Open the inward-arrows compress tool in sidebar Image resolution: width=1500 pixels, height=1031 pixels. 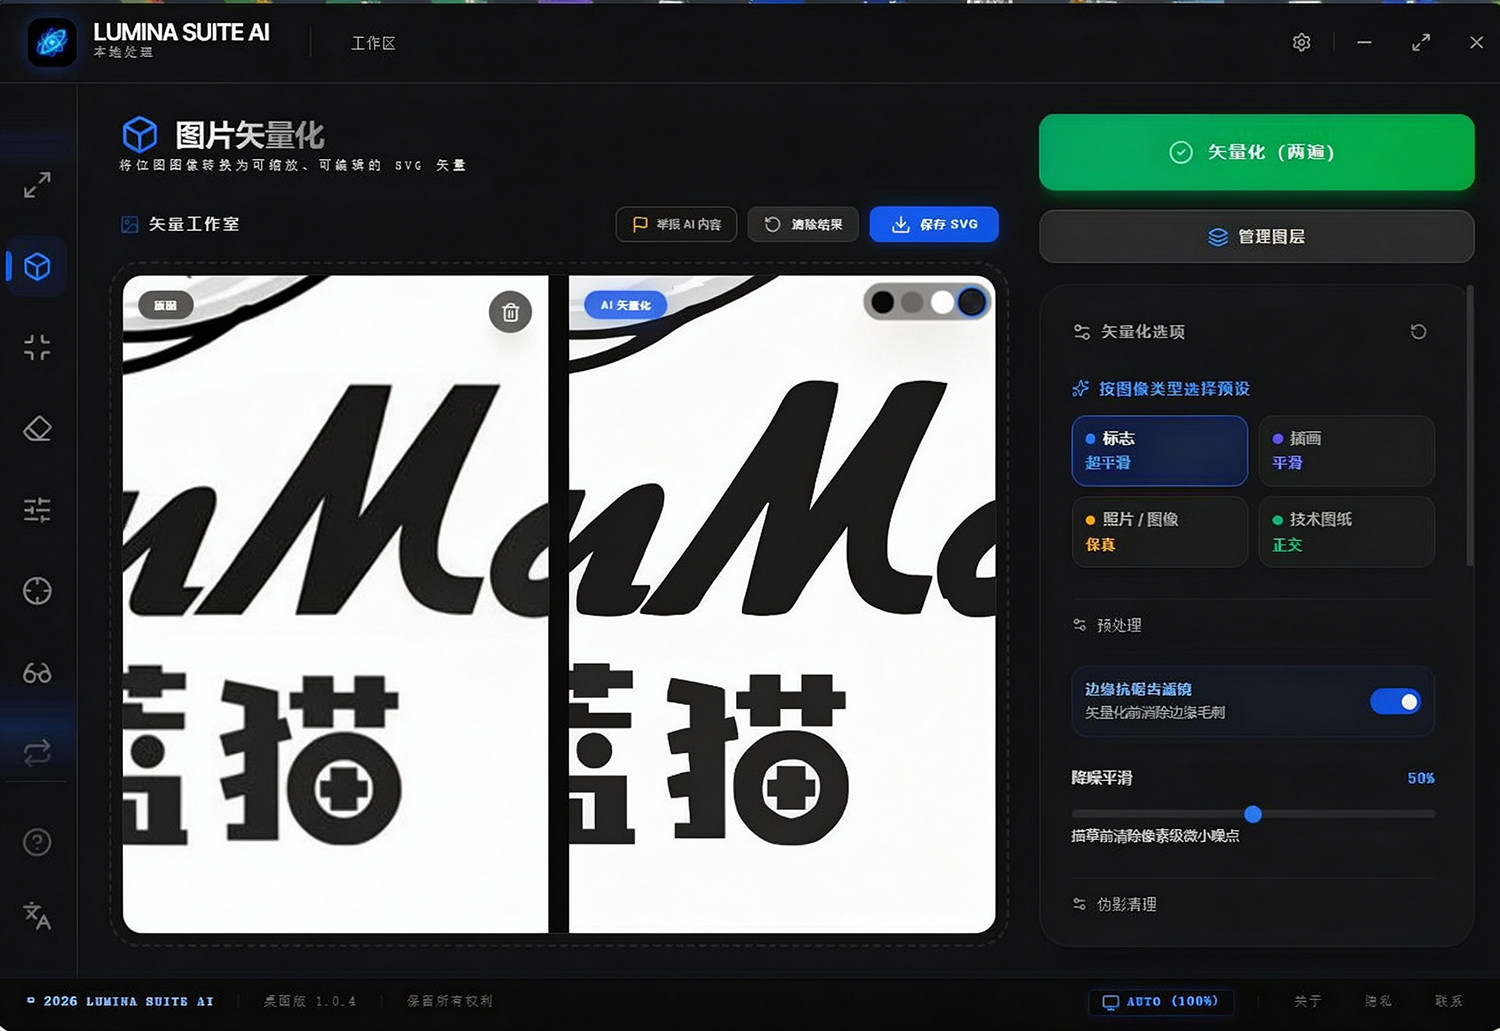pos(37,348)
